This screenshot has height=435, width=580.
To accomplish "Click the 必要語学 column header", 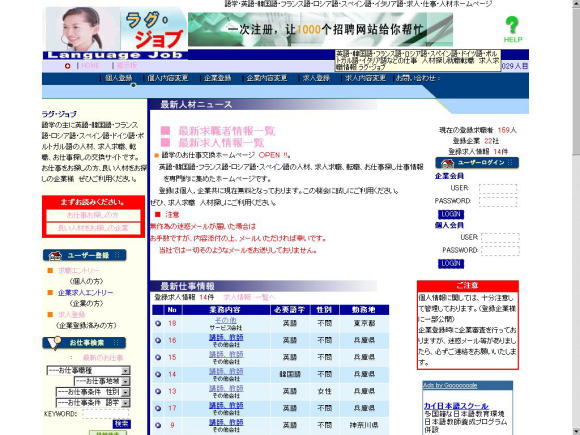I will 290,310.
